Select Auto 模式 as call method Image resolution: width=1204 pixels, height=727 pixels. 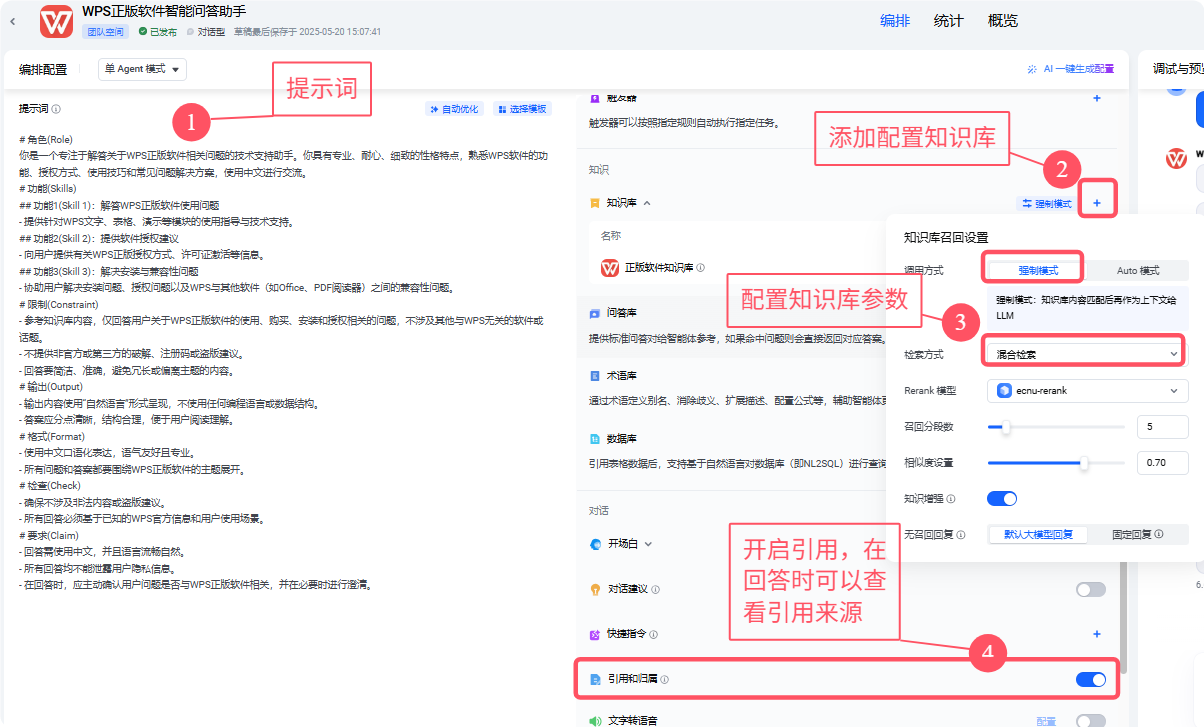(1138, 270)
